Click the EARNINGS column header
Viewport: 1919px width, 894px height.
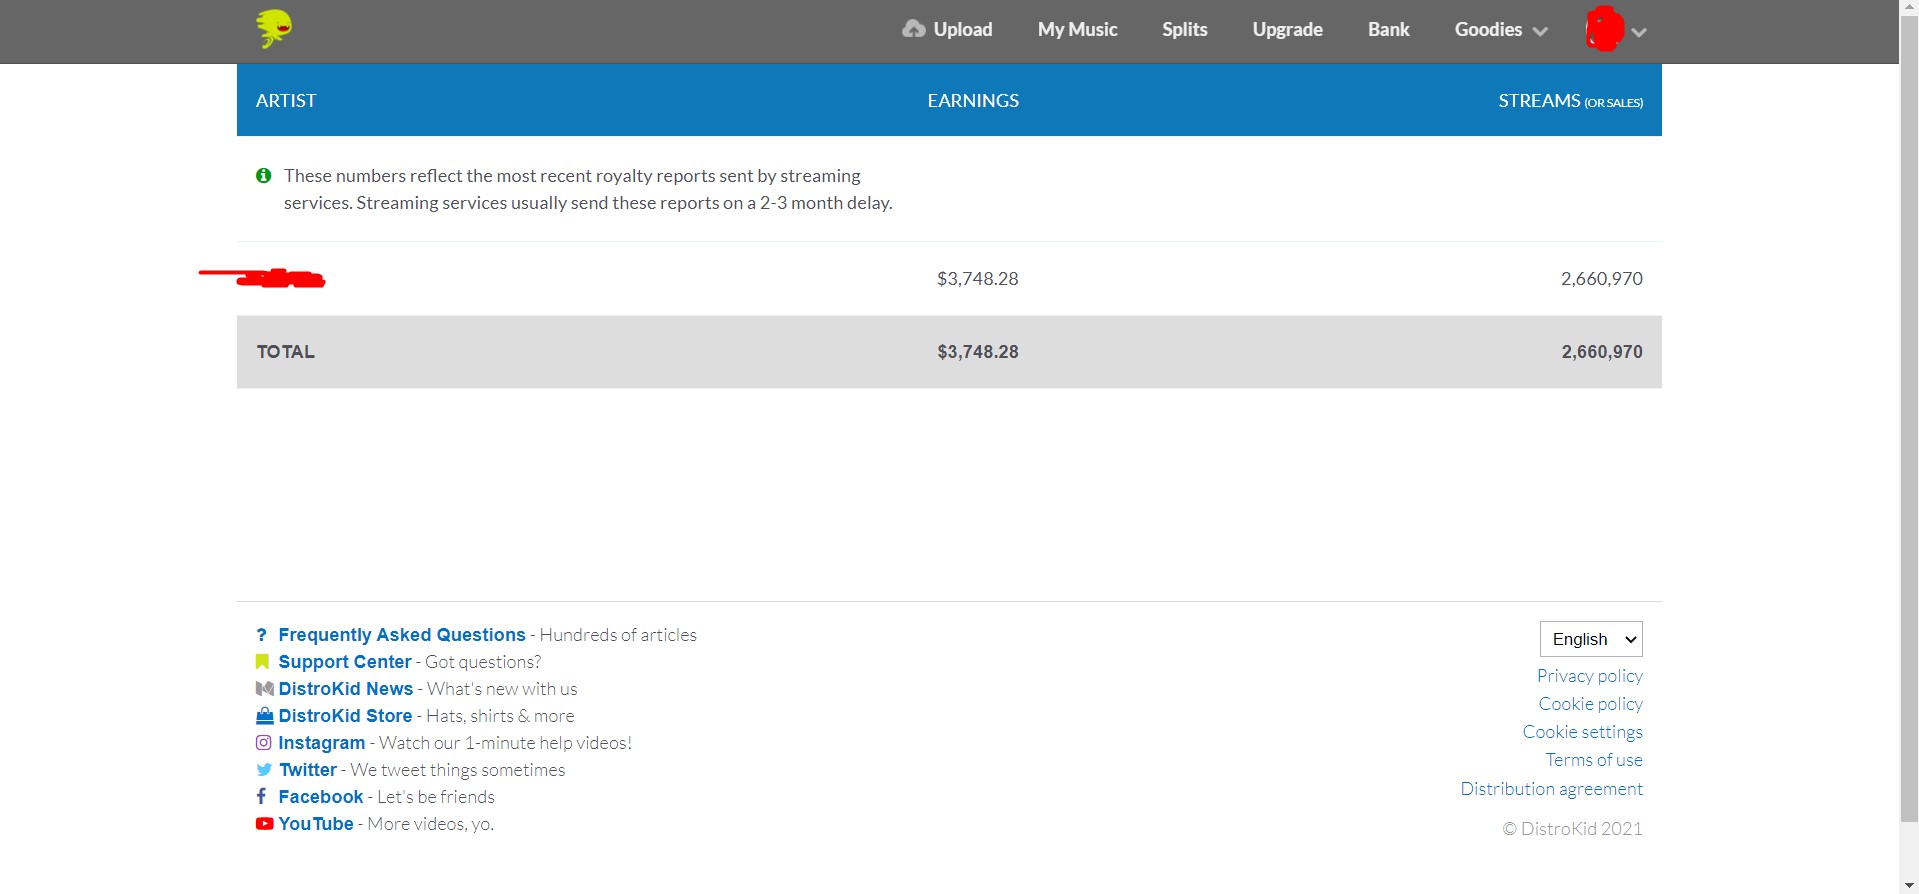(973, 101)
